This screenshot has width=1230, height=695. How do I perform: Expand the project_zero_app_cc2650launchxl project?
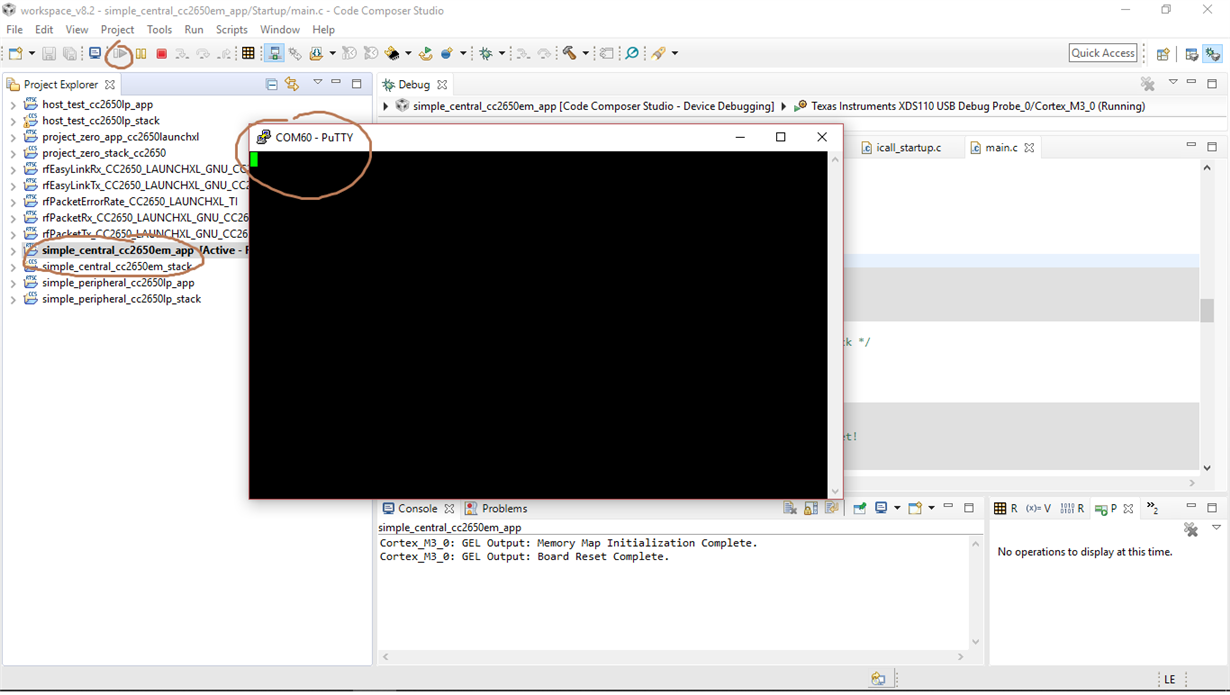pos(13,137)
